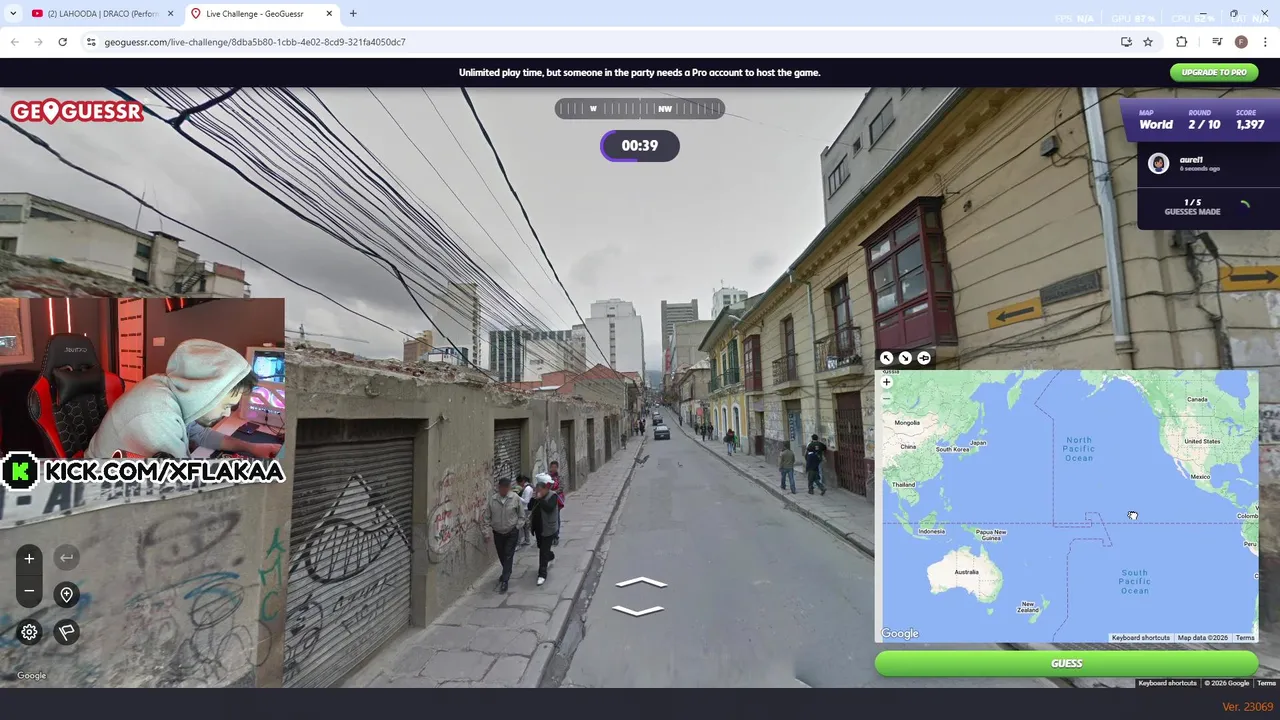Install app icon in address bar
The image size is (1280, 720).
coord(1126,42)
